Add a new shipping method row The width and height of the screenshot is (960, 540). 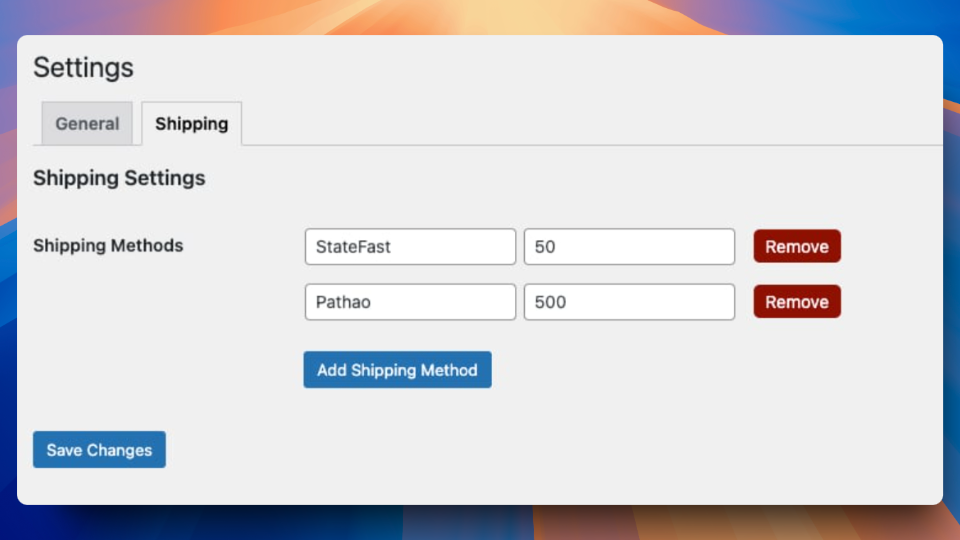click(x=397, y=370)
